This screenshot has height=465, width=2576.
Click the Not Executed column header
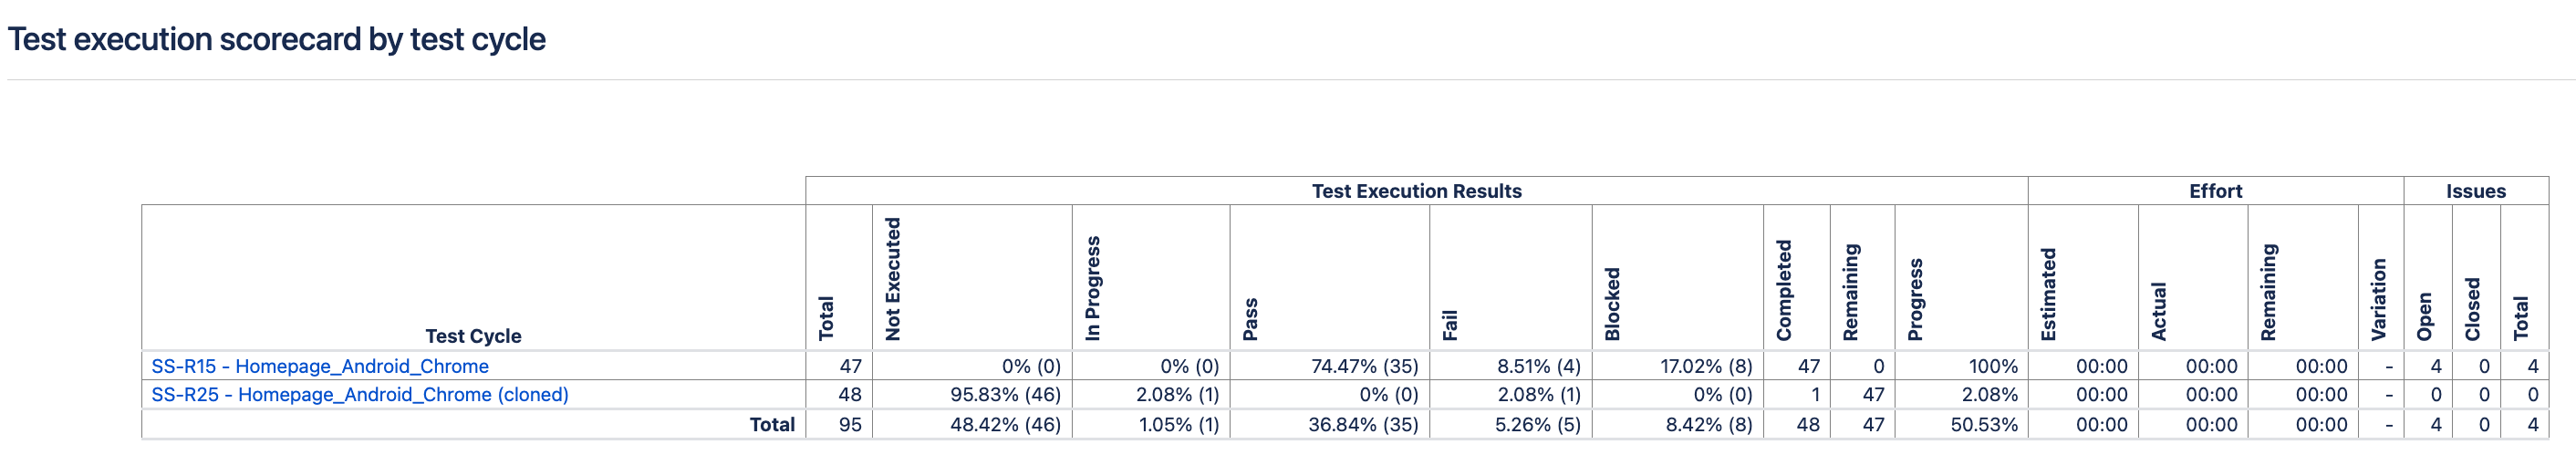click(x=893, y=279)
